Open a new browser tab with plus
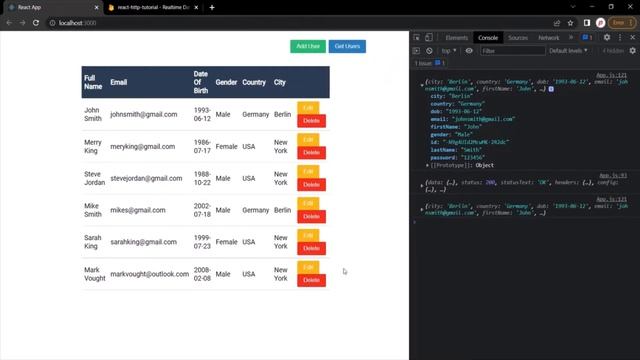The height and width of the screenshot is (360, 640). (212, 7)
